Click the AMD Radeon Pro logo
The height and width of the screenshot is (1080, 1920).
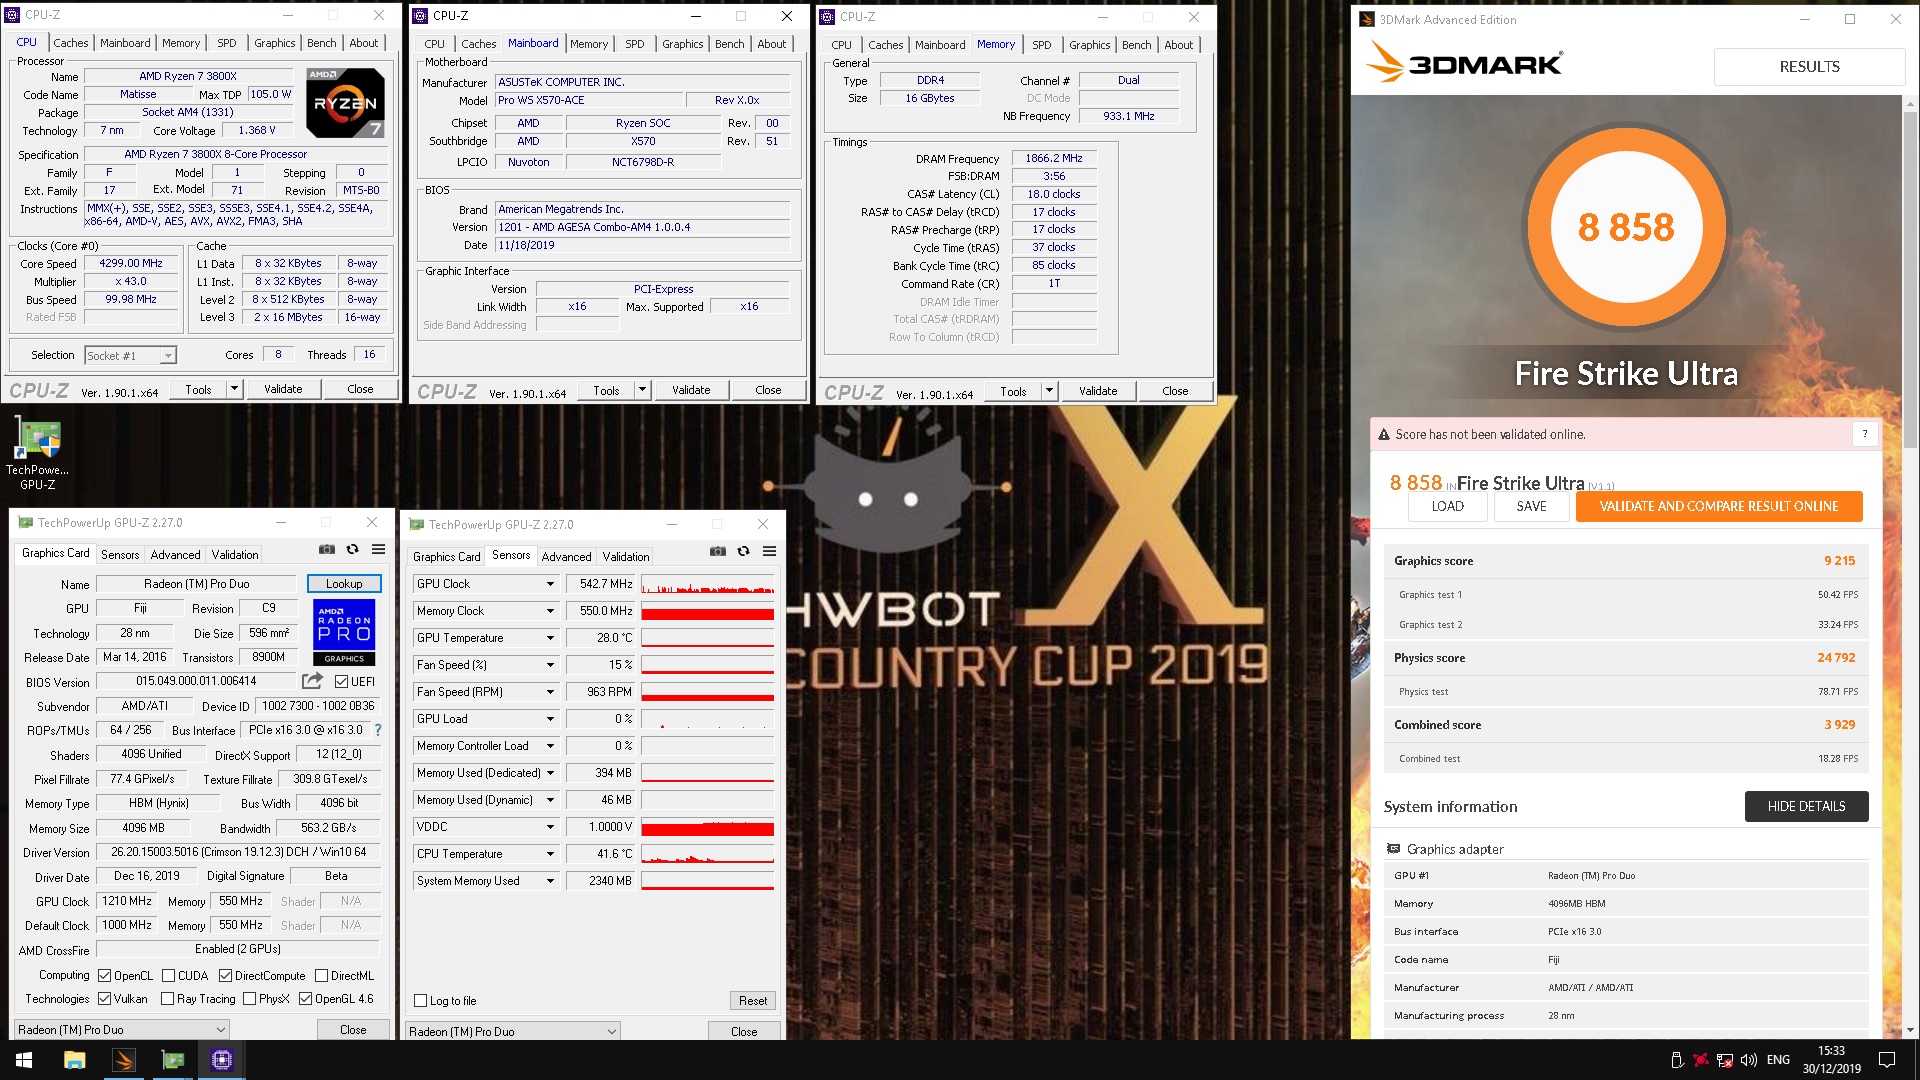(x=344, y=632)
